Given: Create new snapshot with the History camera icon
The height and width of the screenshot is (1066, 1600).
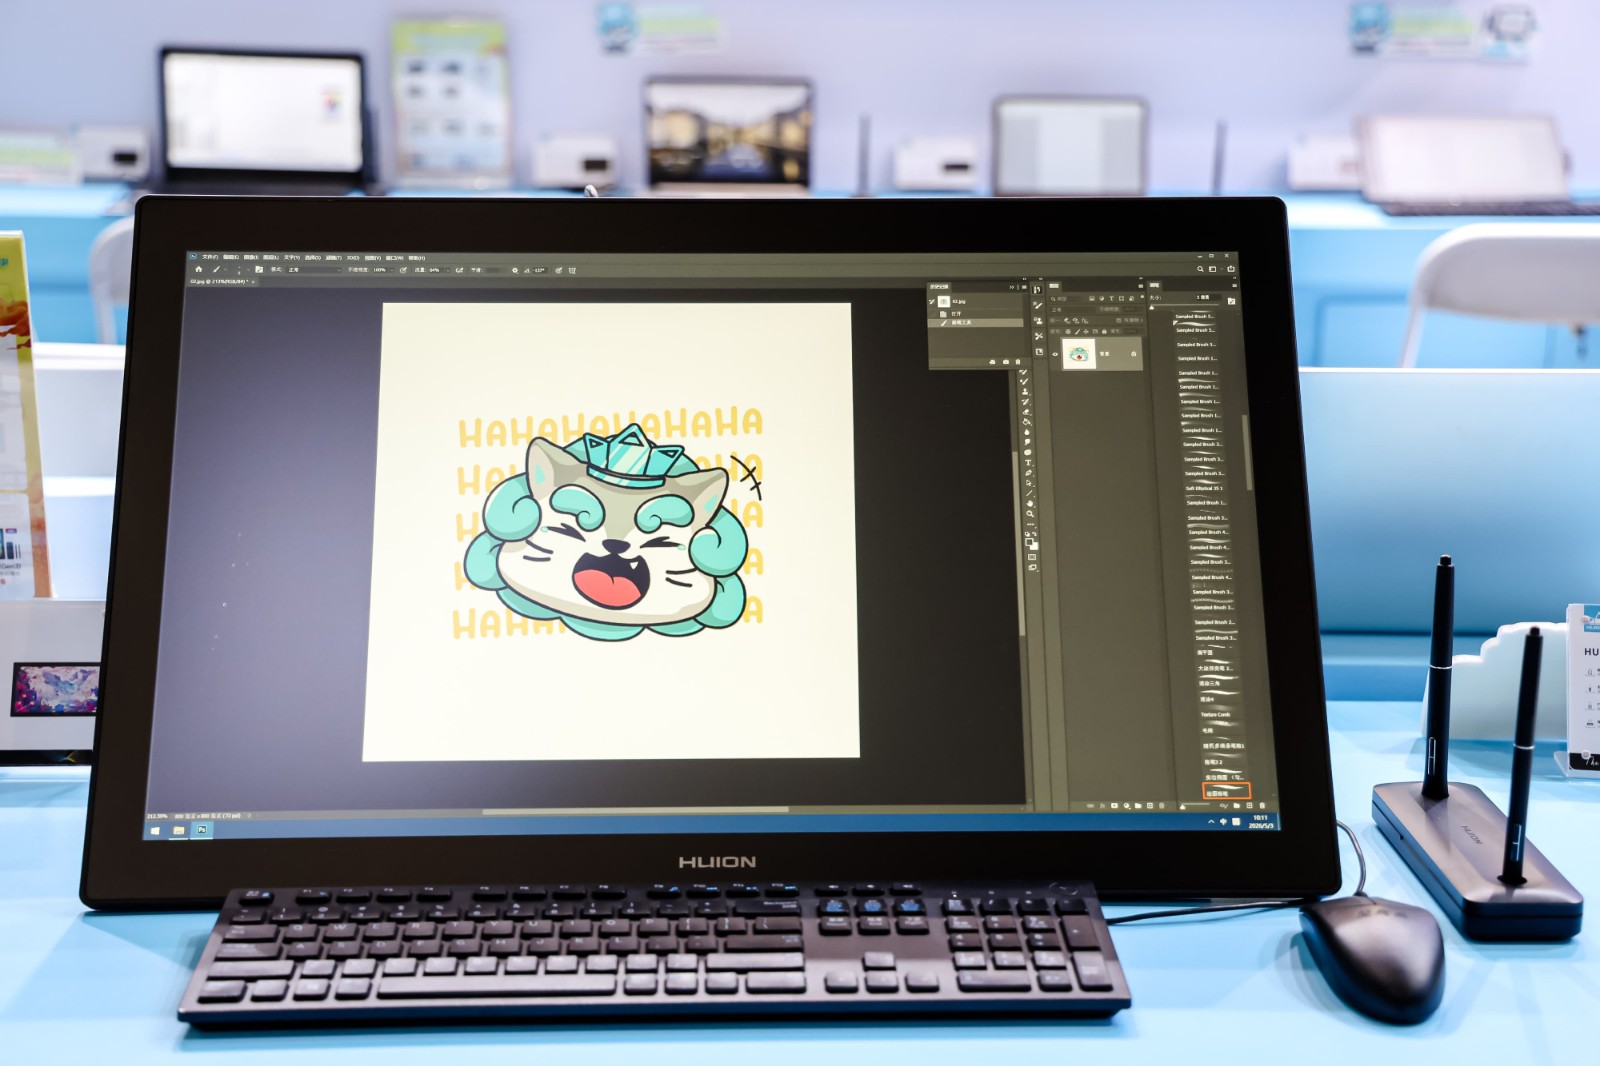Looking at the screenshot, I should [x=1005, y=362].
